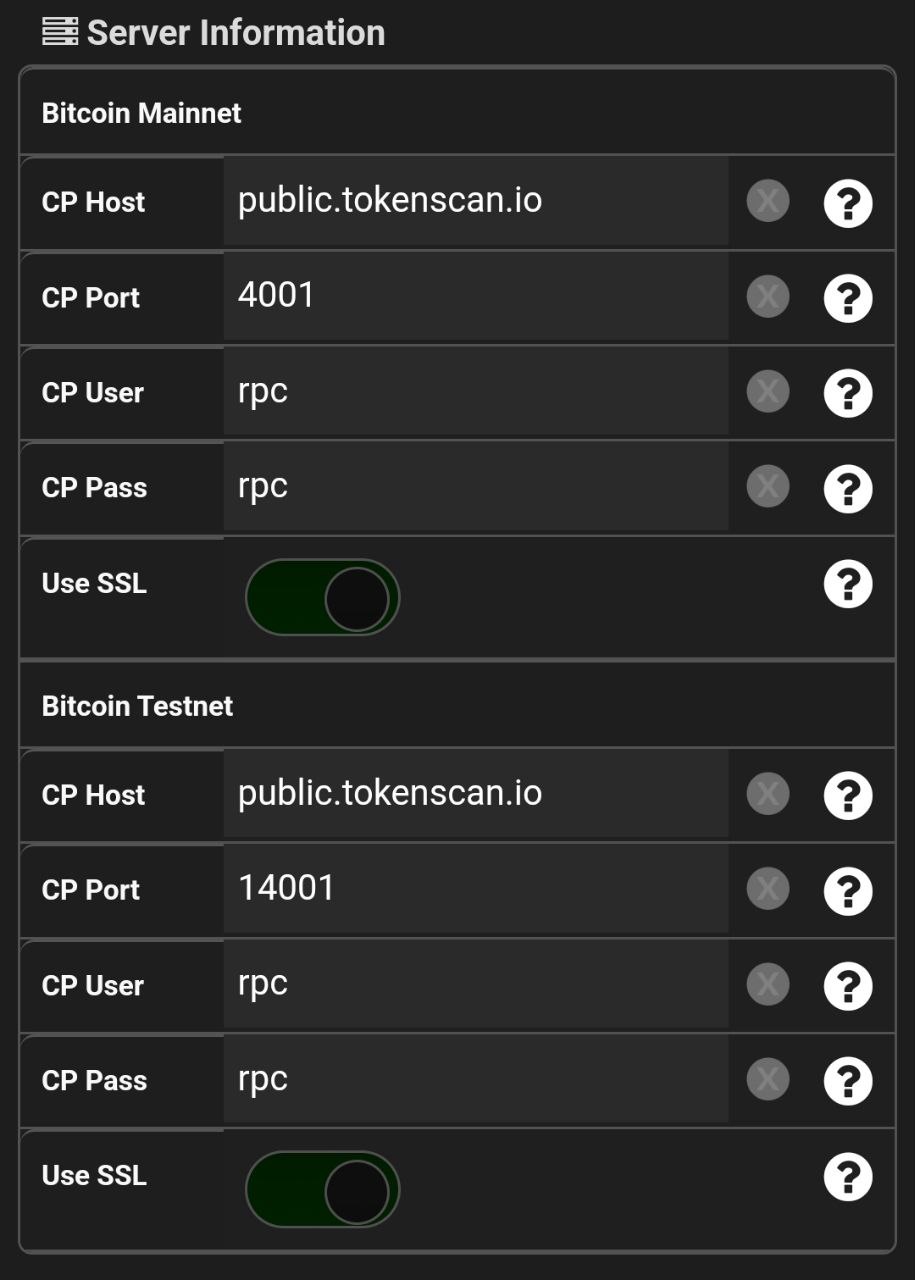The height and width of the screenshot is (1280, 915).
Task: Show help for Mainnet CP Pass
Action: [x=848, y=489]
